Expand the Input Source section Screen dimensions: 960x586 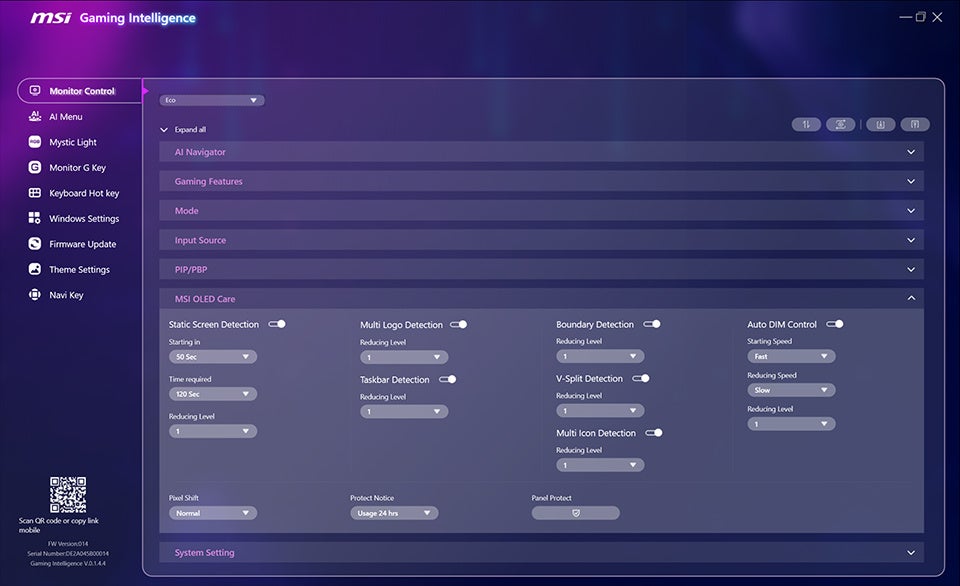[x=541, y=240]
